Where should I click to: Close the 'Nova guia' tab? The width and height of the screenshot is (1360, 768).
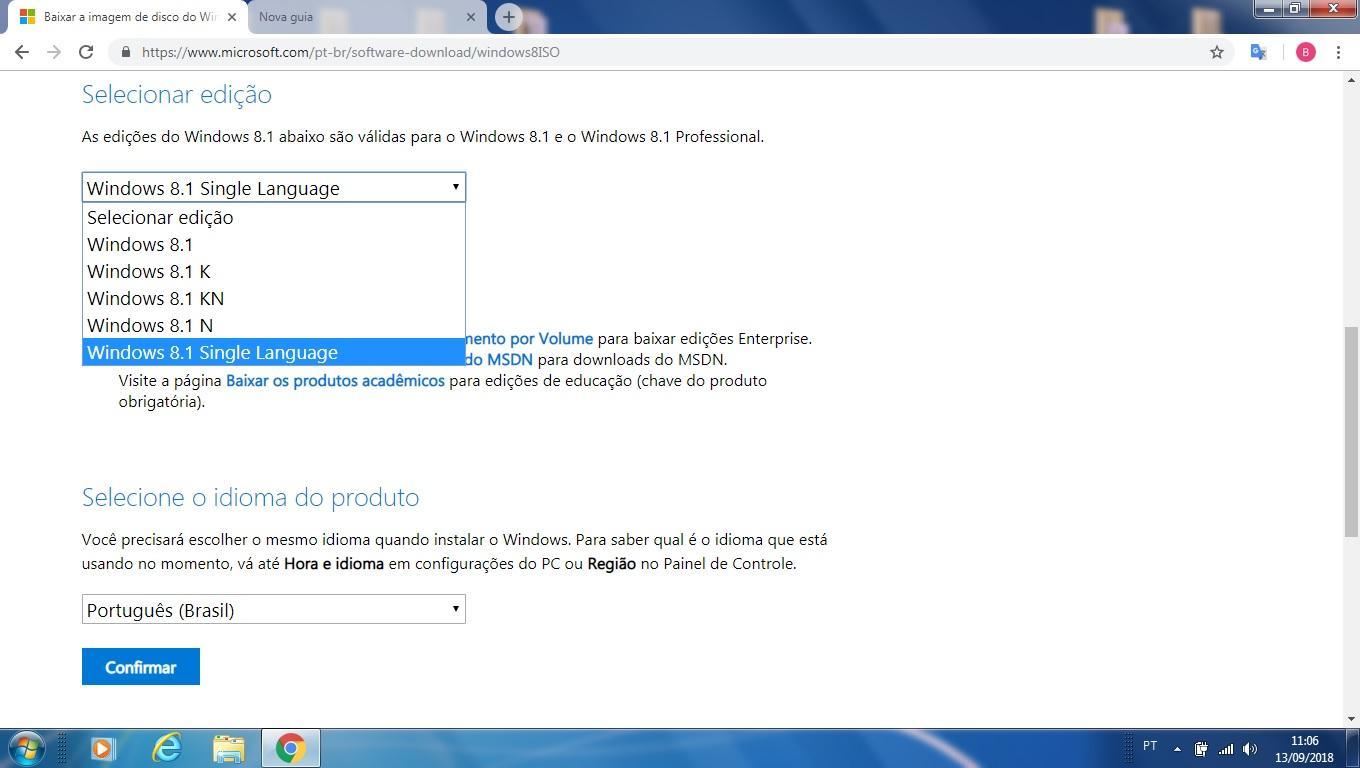471,16
